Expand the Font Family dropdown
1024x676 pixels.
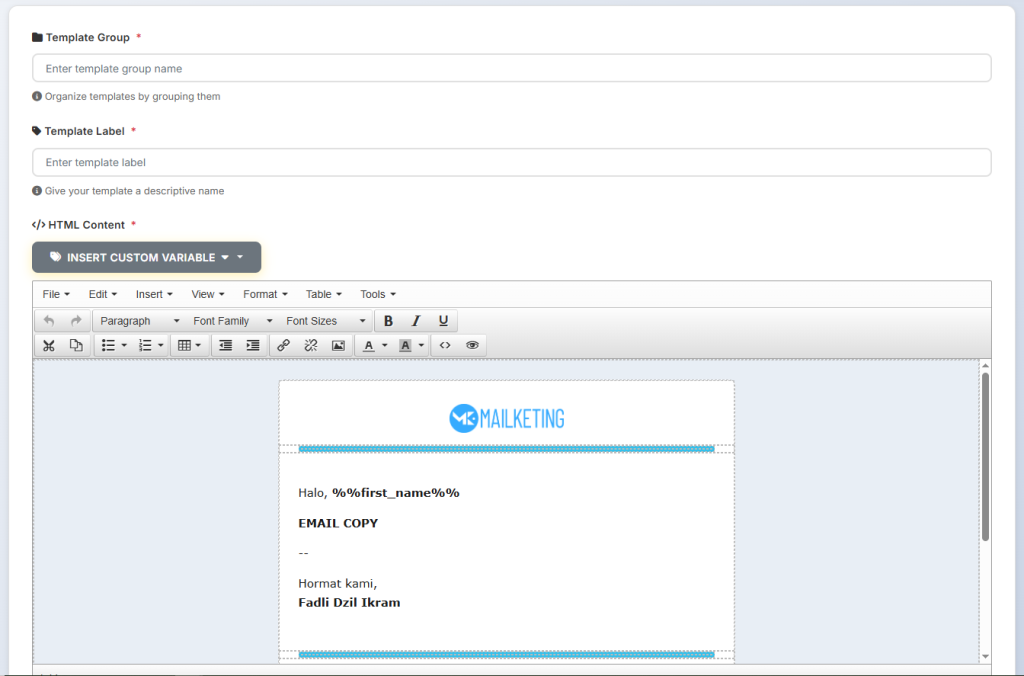click(x=232, y=321)
